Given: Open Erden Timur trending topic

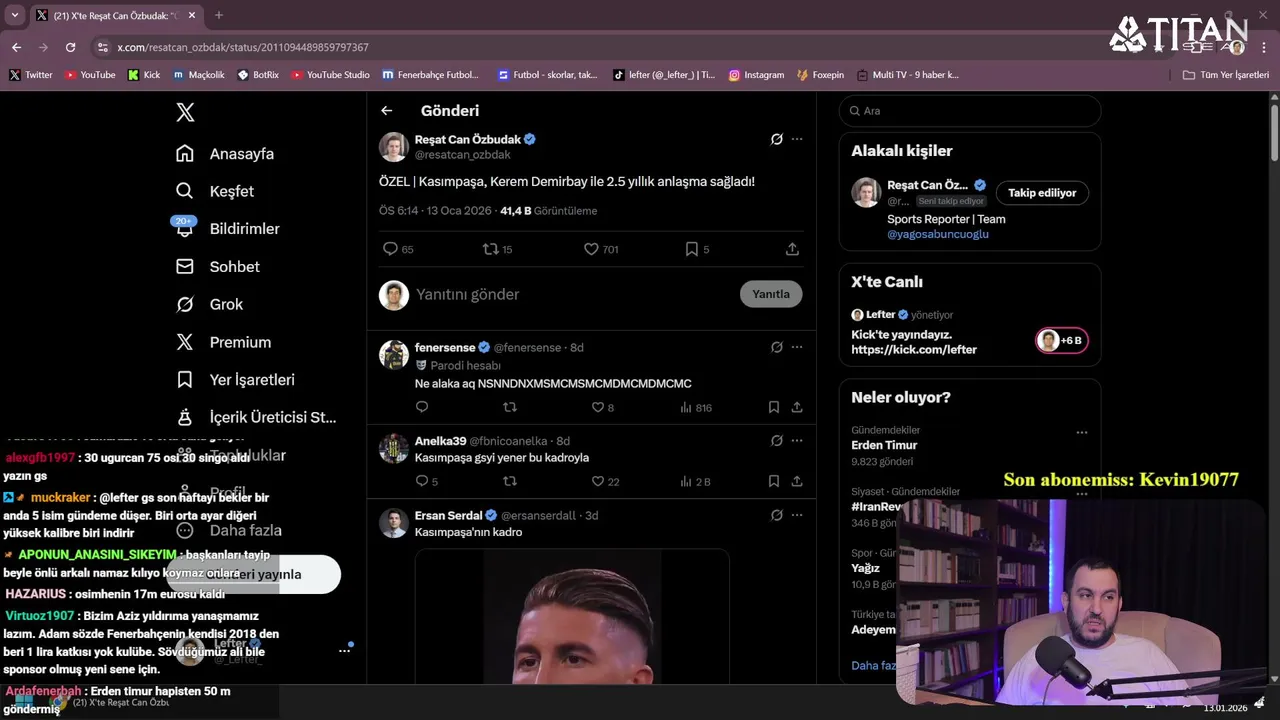Looking at the screenshot, I should tap(884, 445).
